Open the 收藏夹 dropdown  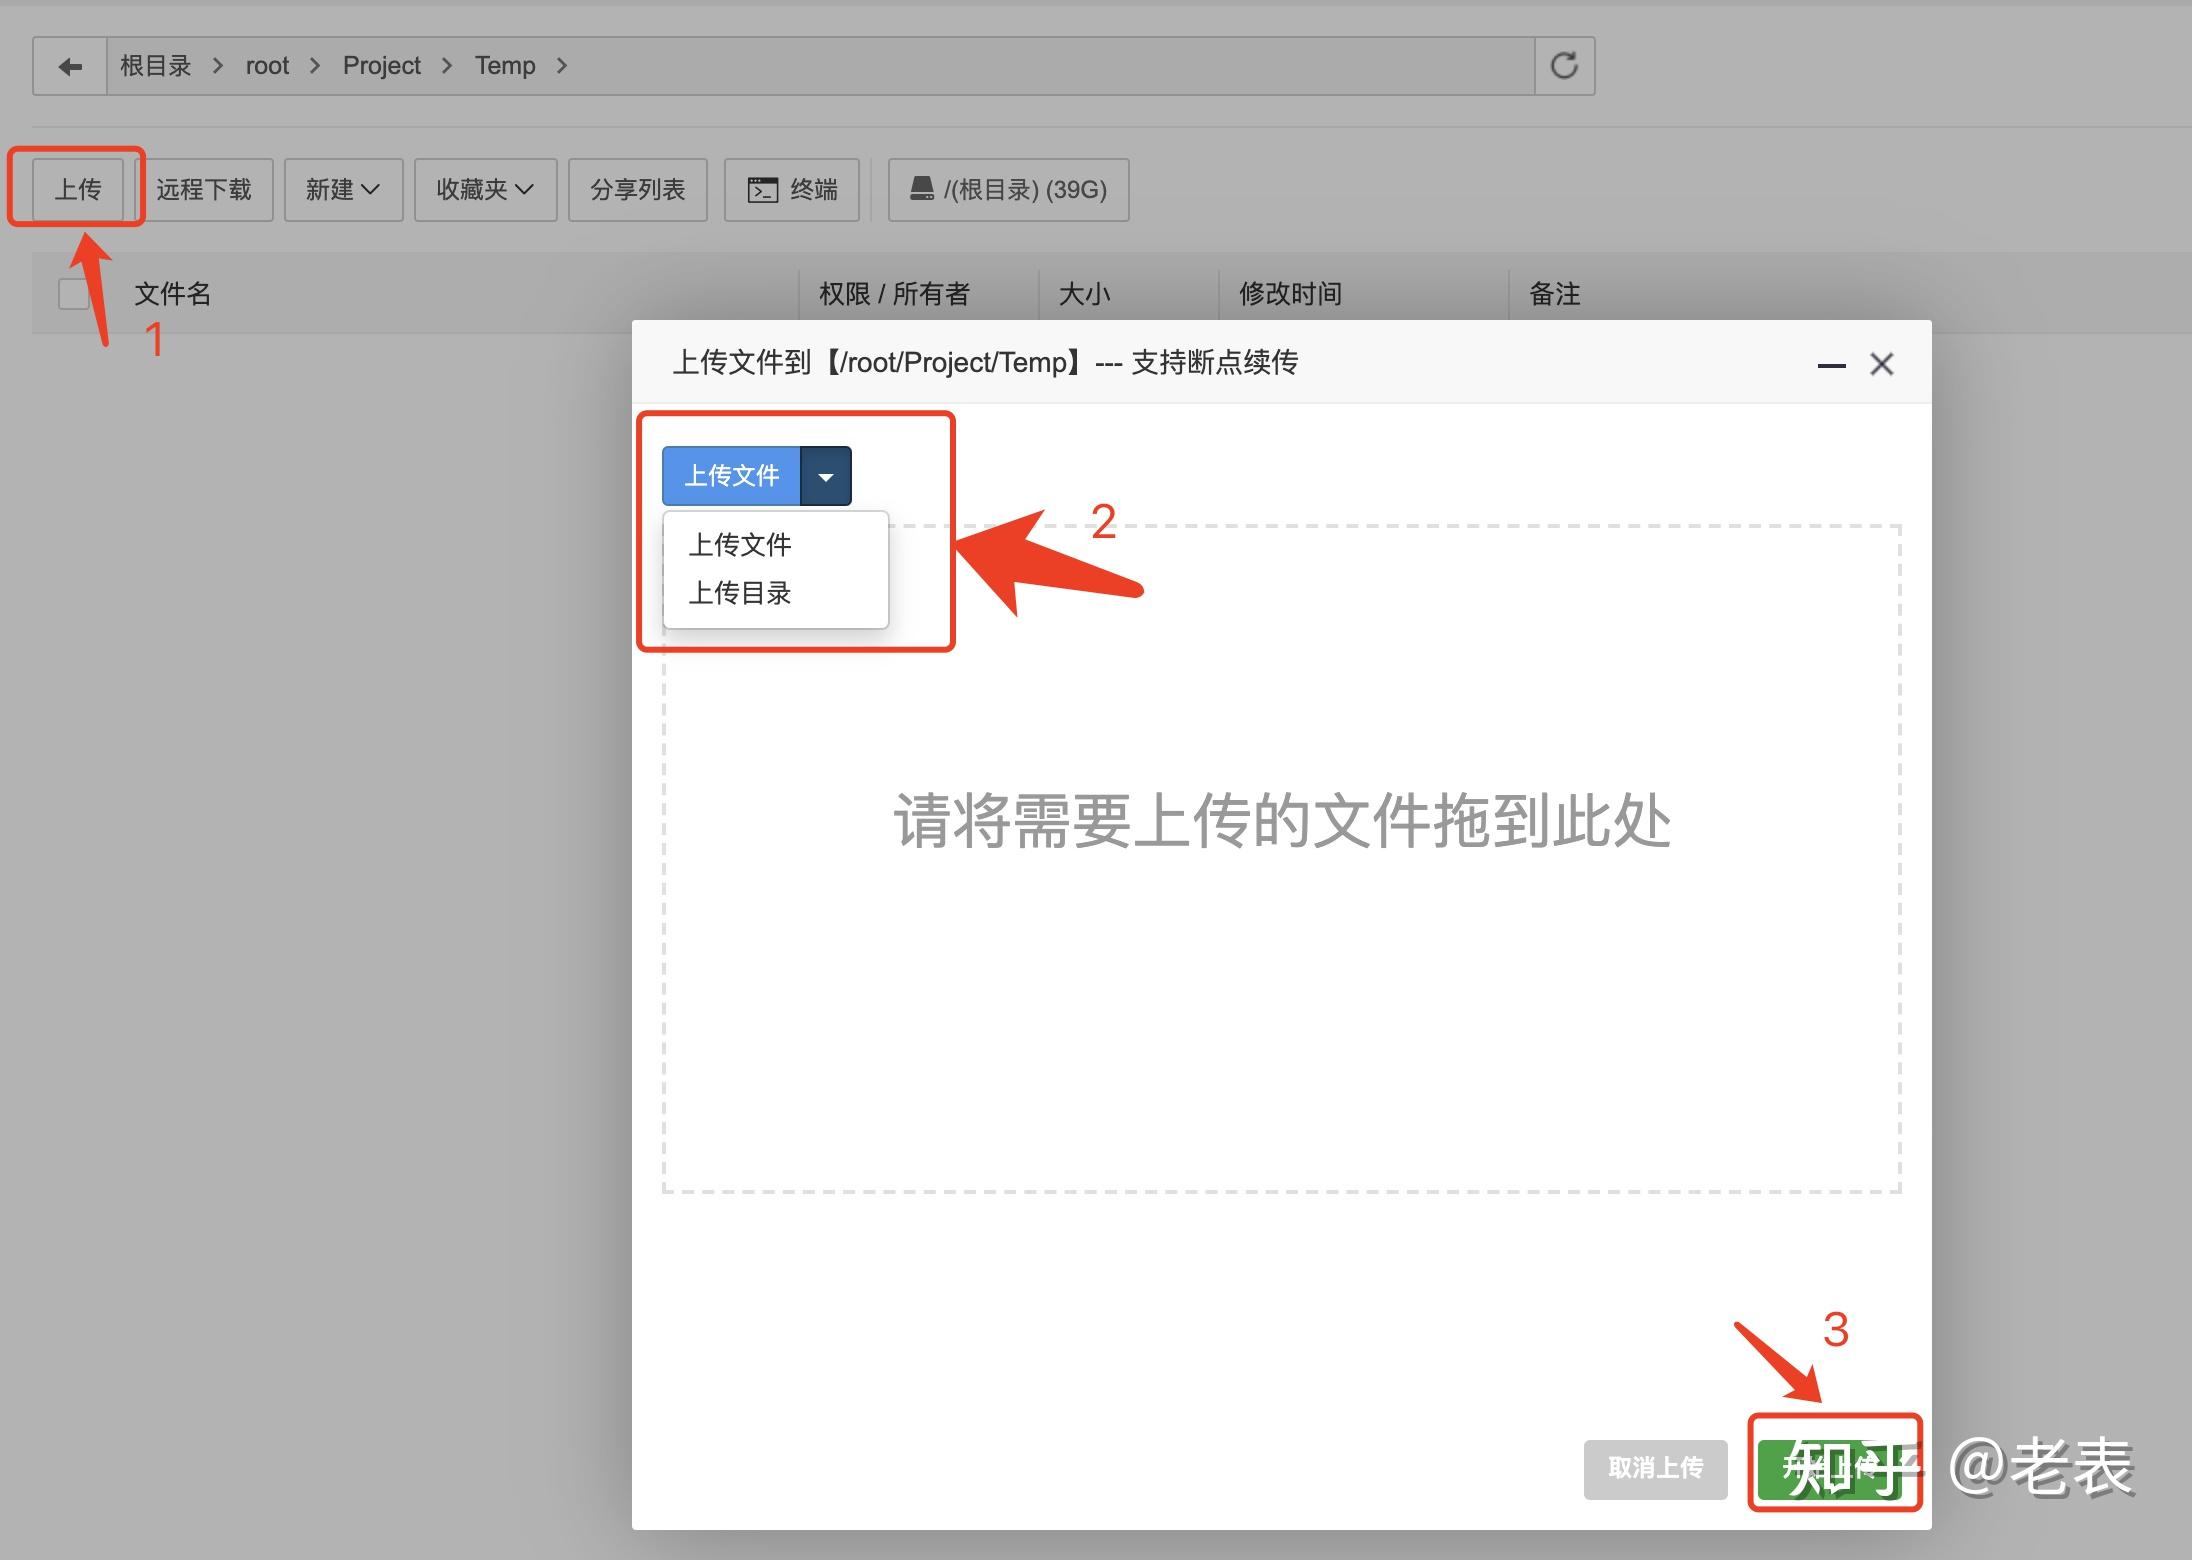click(484, 189)
